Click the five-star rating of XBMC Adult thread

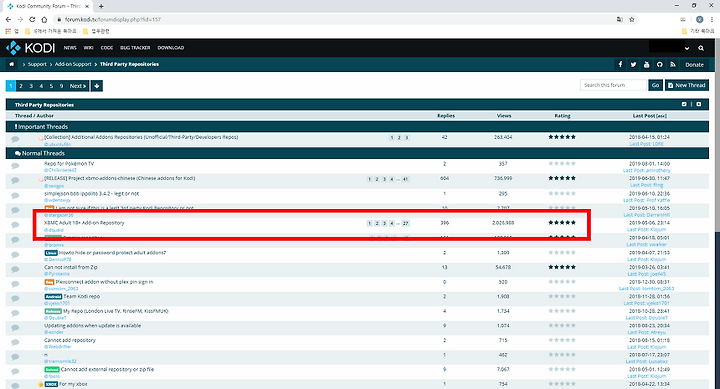coord(562,223)
